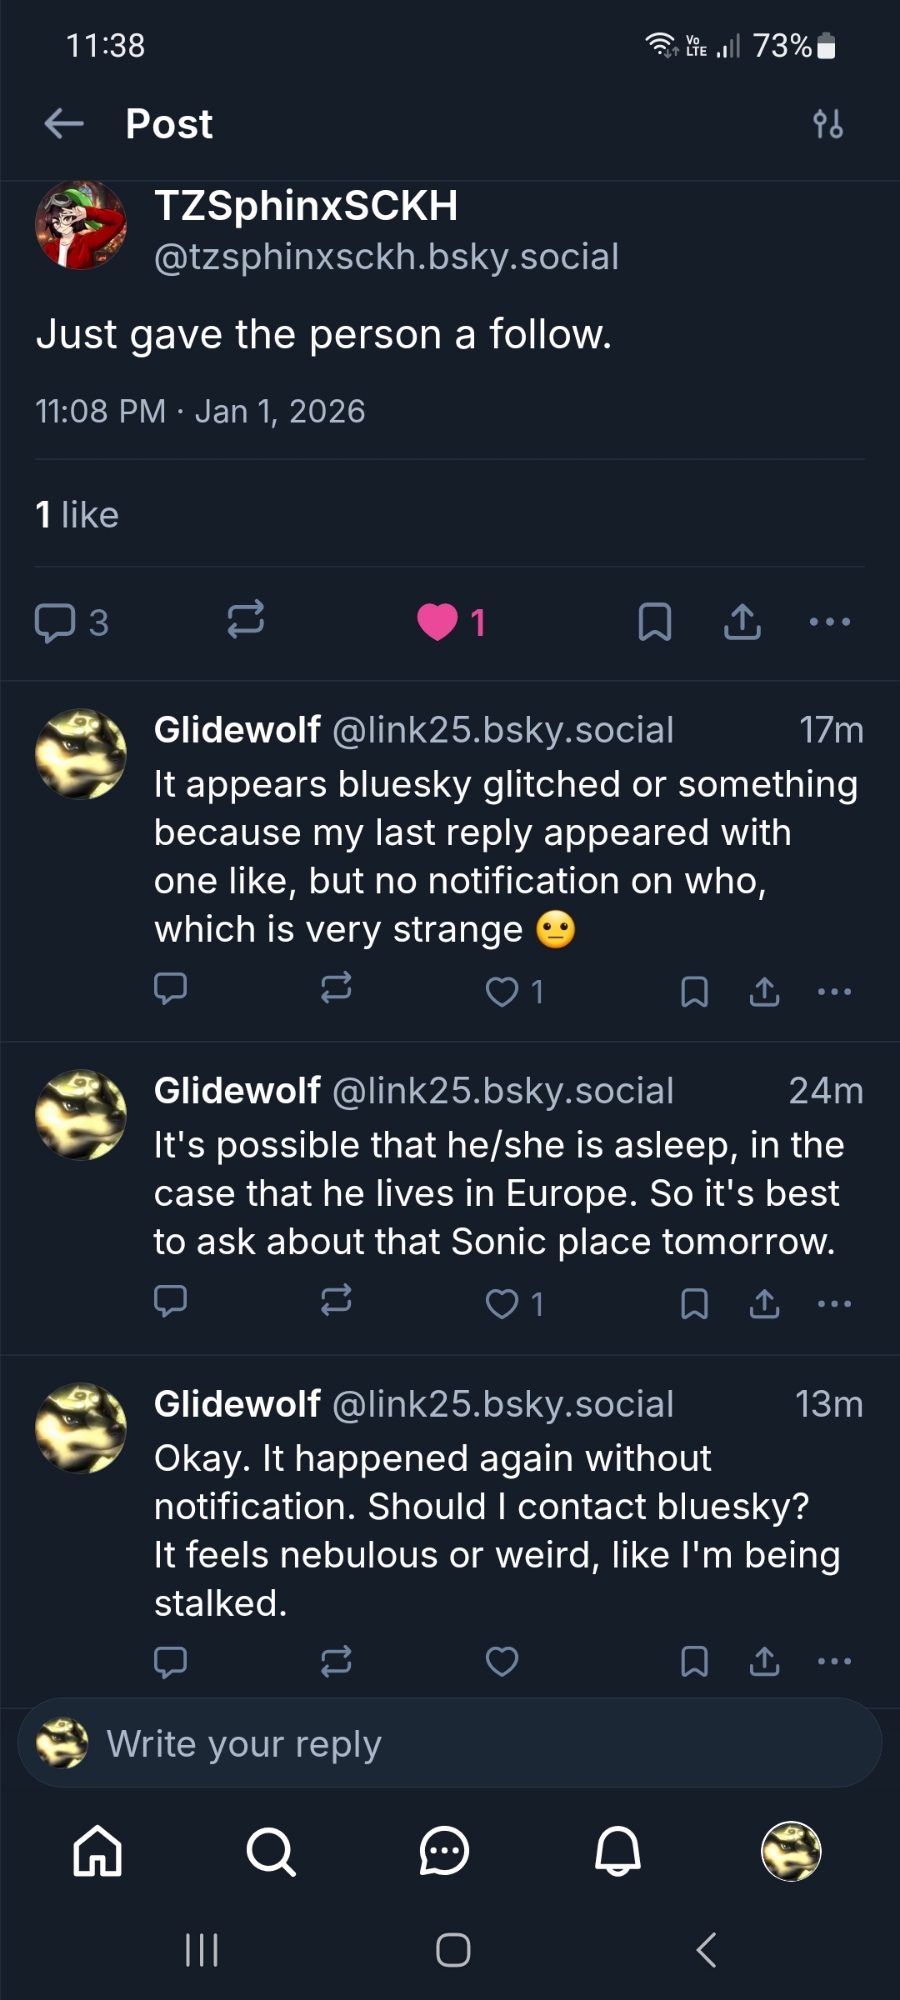
Task: Open Search tab in bottom bar
Action: coord(270,1851)
